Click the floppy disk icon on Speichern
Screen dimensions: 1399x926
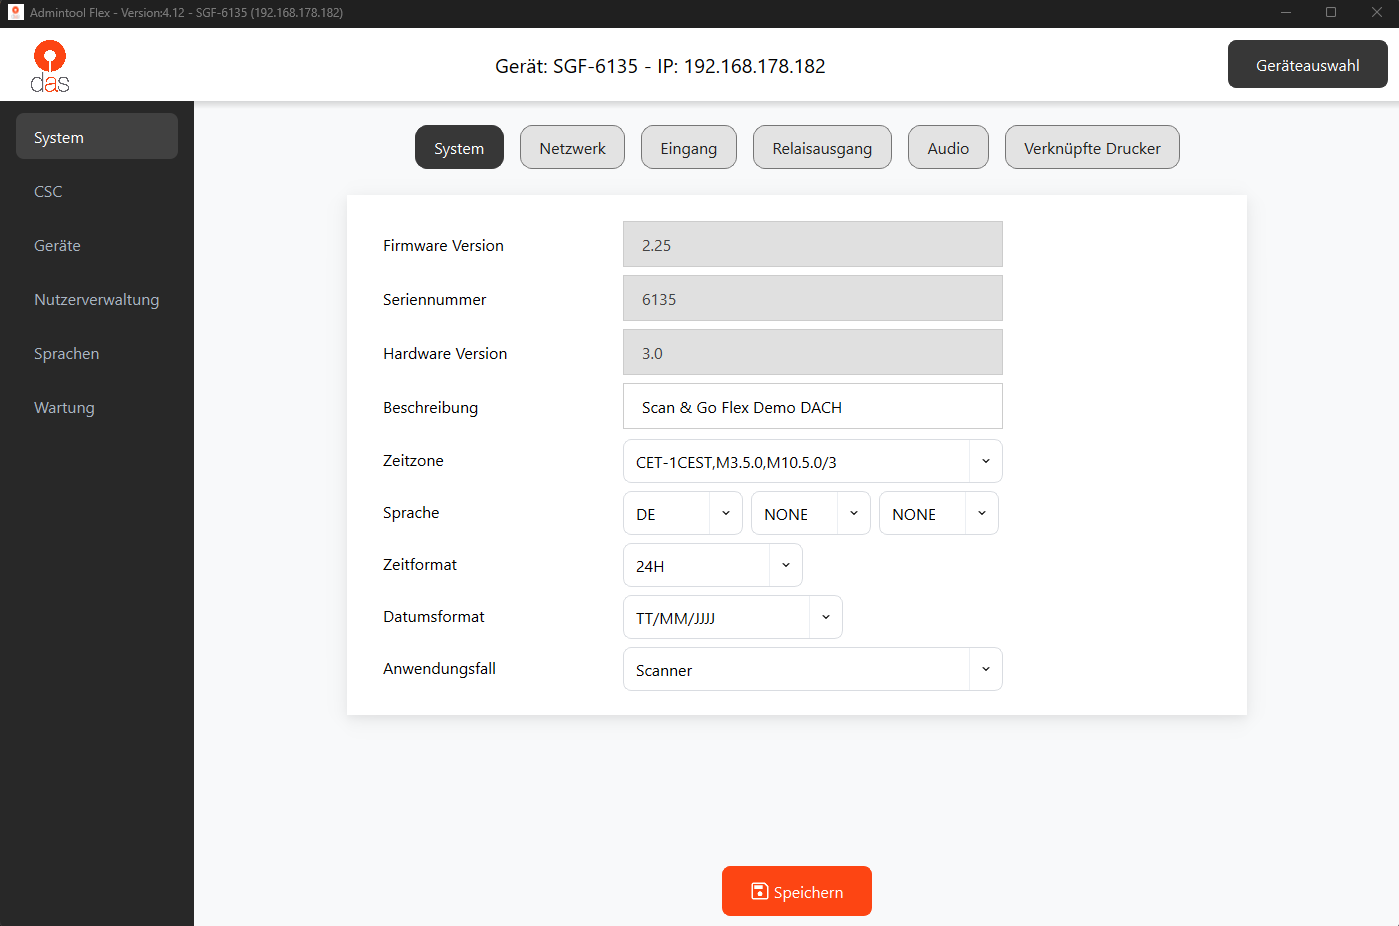(x=760, y=891)
